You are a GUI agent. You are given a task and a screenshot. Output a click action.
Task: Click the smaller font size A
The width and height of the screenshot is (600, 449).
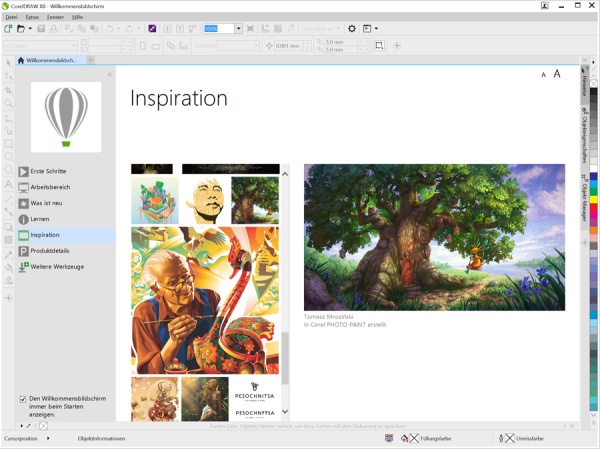point(543,75)
